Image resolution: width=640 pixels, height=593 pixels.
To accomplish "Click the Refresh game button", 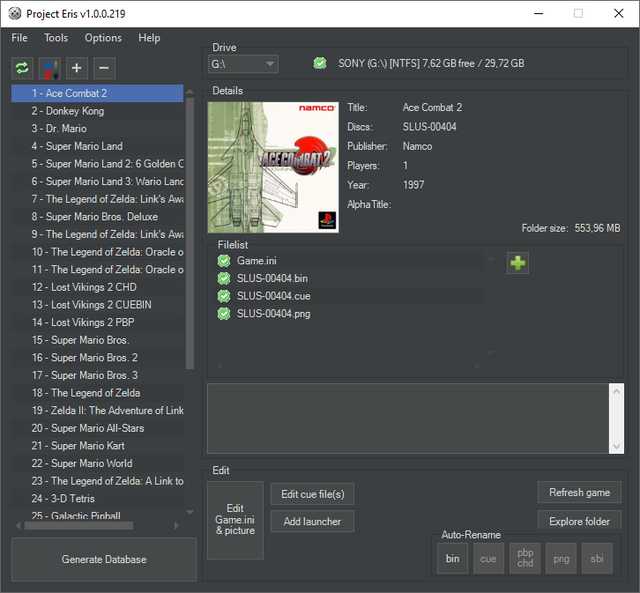I will point(580,492).
